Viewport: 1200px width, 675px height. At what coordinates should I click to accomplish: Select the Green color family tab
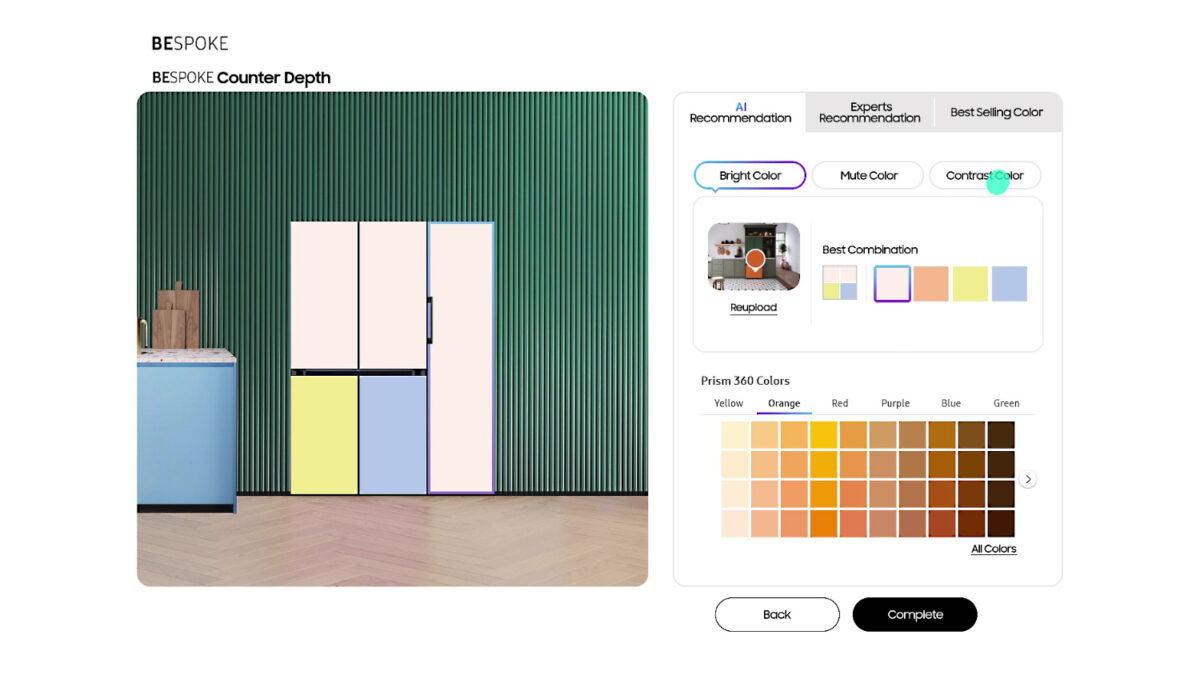pyautogui.click(x=1006, y=404)
